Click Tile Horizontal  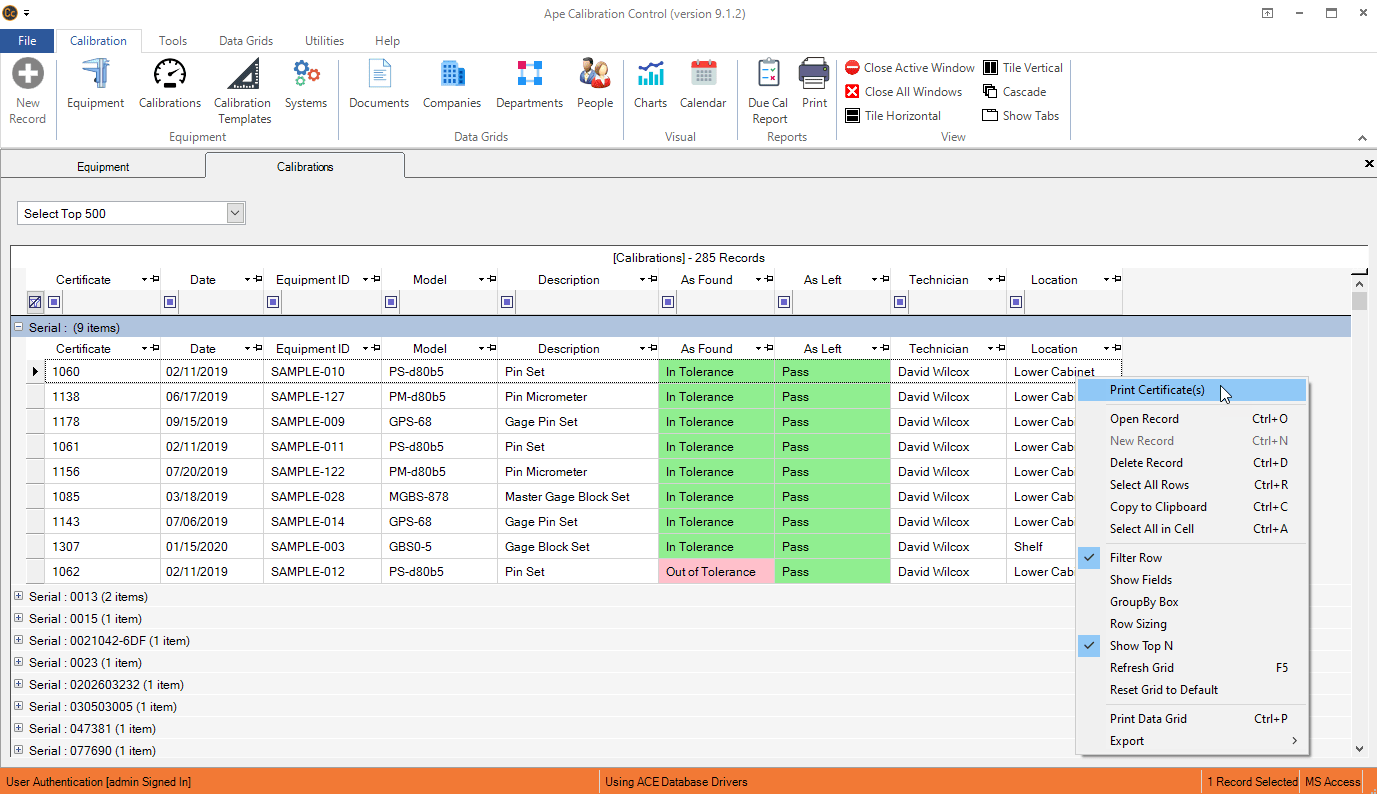tap(893, 116)
